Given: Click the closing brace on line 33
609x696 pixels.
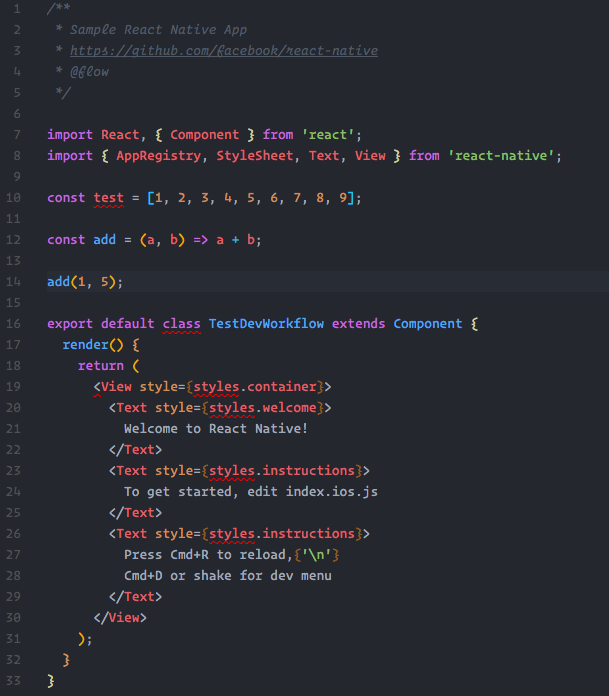Looking at the screenshot, I should click(51, 681).
